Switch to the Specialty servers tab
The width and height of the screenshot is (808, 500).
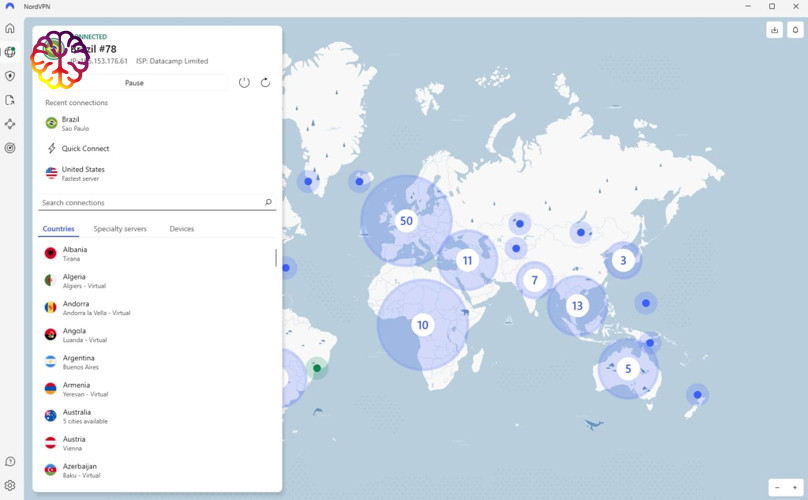pyautogui.click(x=120, y=229)
